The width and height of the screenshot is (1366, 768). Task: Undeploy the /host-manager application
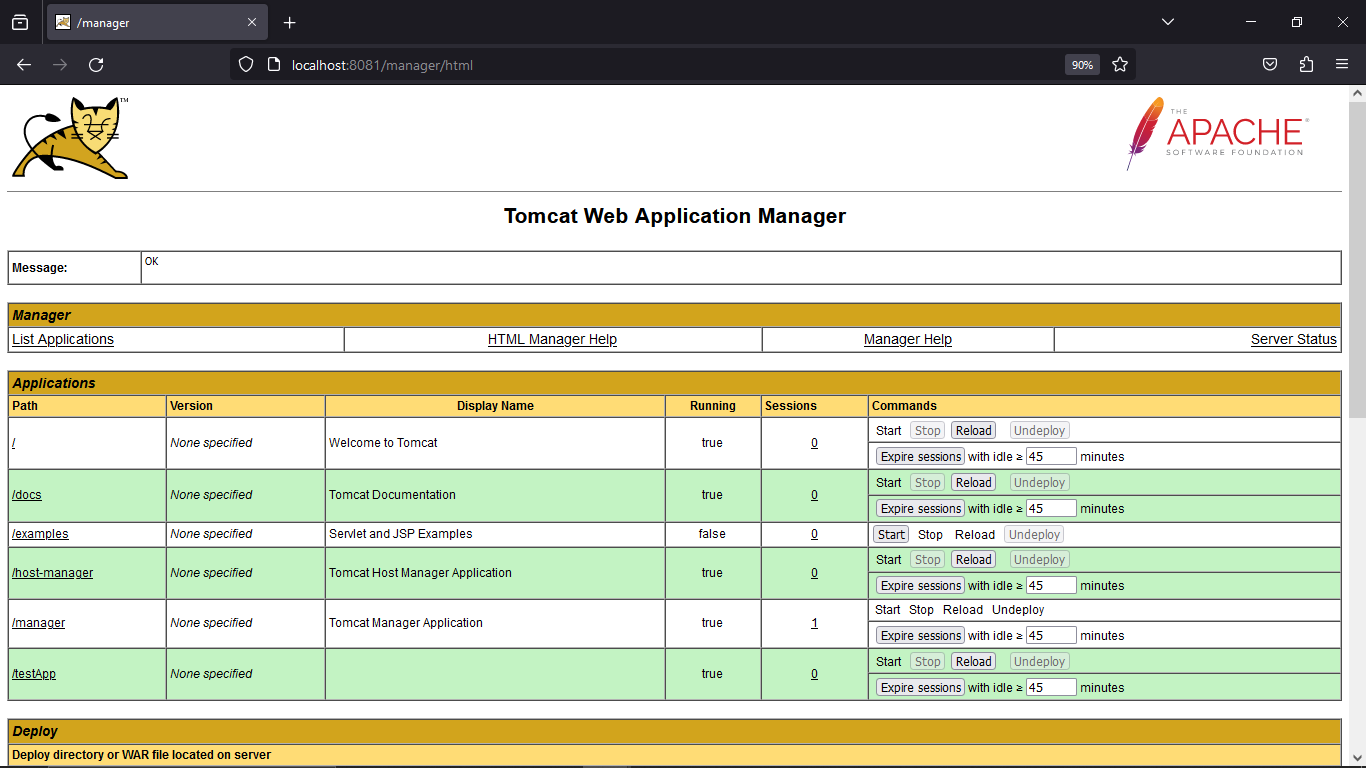coord(1040,560)
